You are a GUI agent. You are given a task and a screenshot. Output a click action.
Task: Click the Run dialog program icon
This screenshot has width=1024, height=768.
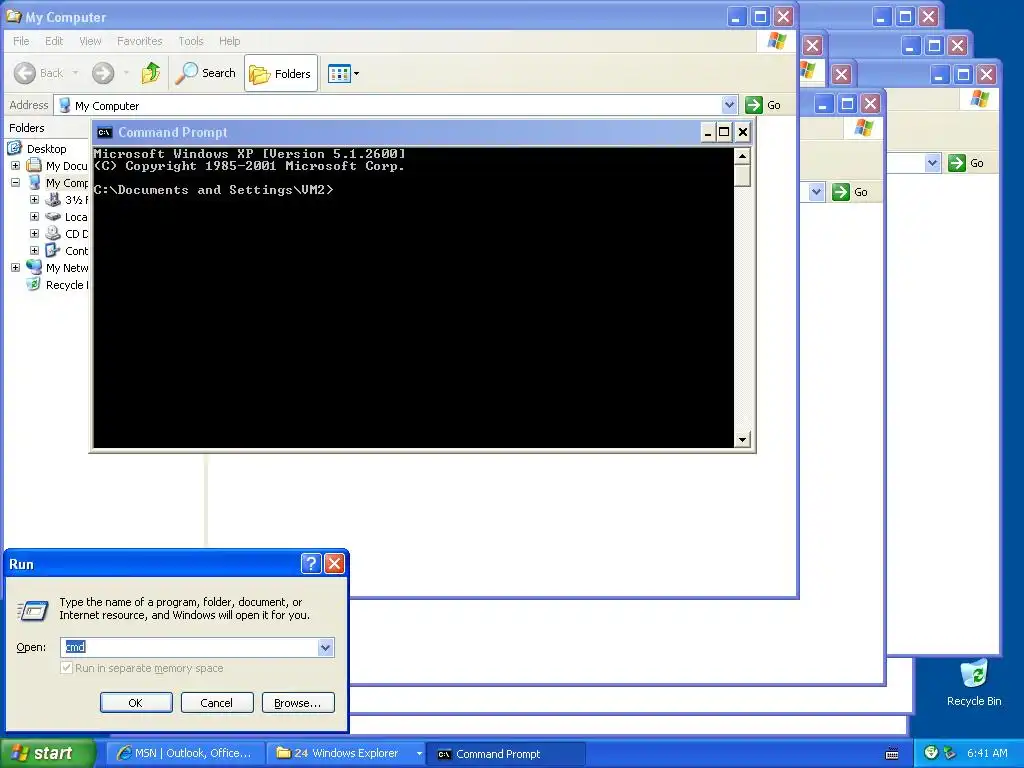(x=33, y=611)
